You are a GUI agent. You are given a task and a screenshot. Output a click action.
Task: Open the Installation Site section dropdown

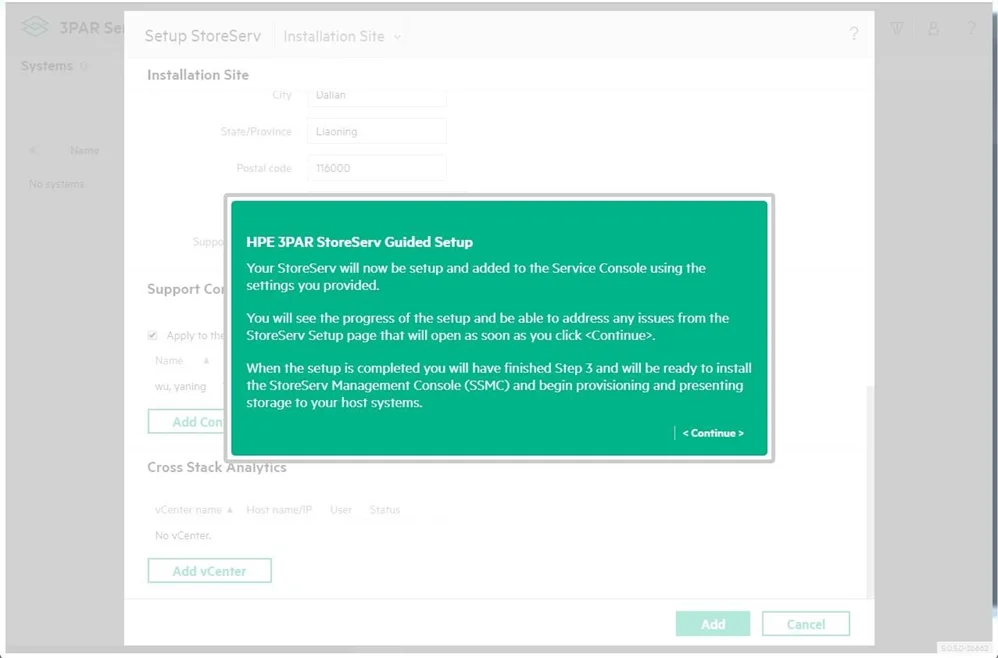tap(342, 36)
